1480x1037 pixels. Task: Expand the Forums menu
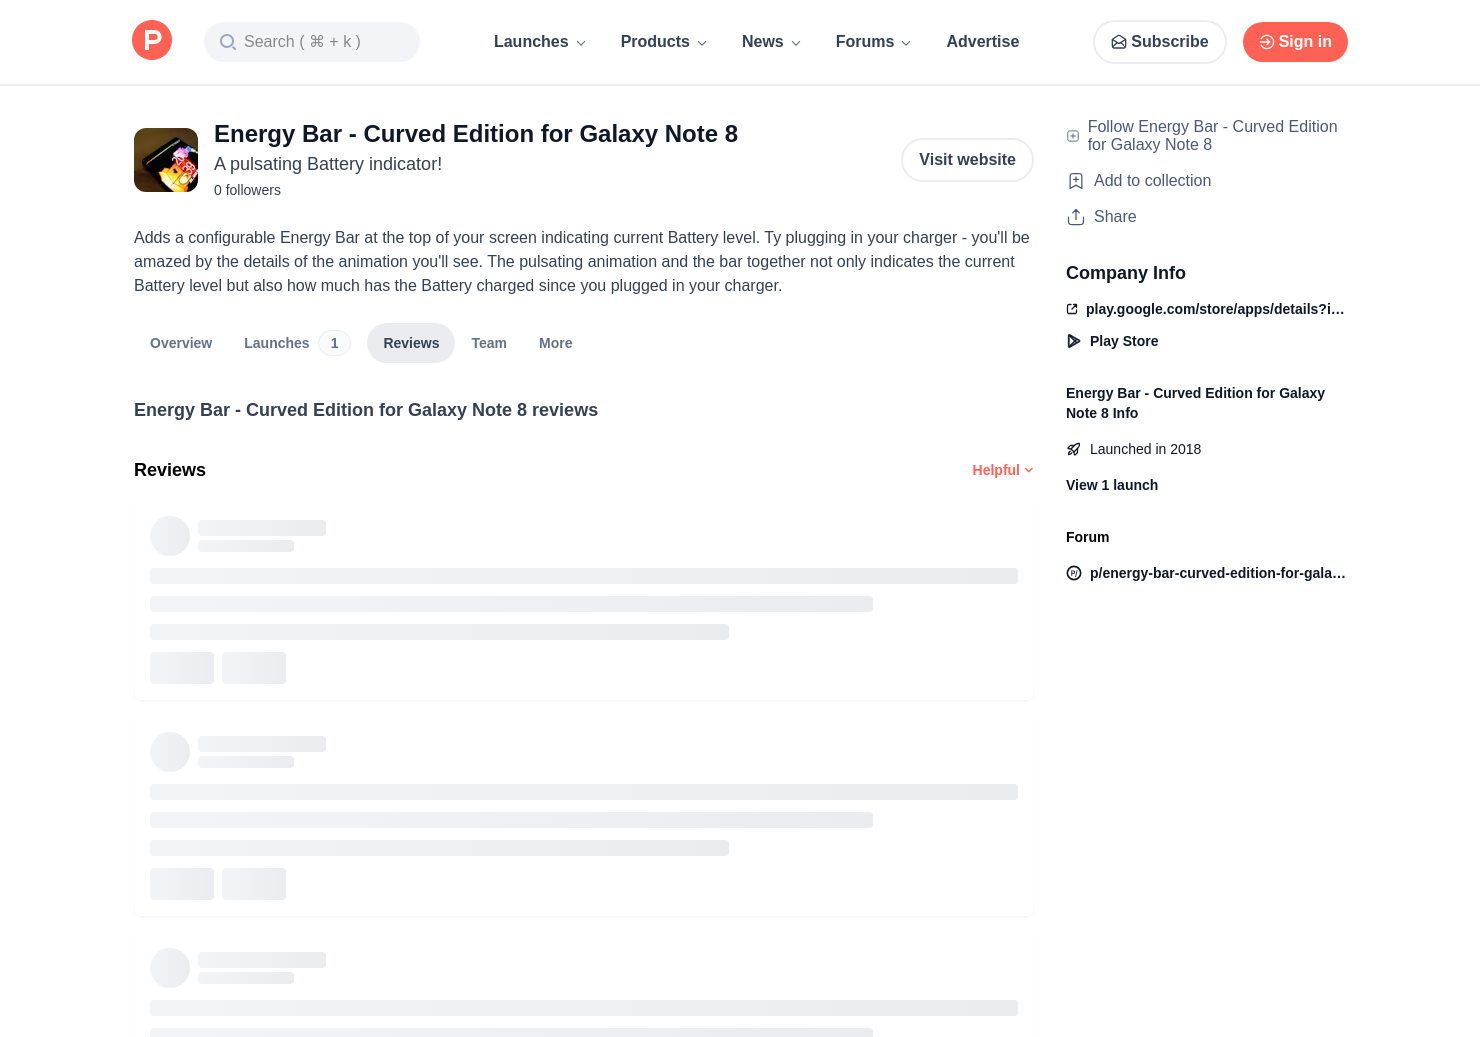coord(874,42)
